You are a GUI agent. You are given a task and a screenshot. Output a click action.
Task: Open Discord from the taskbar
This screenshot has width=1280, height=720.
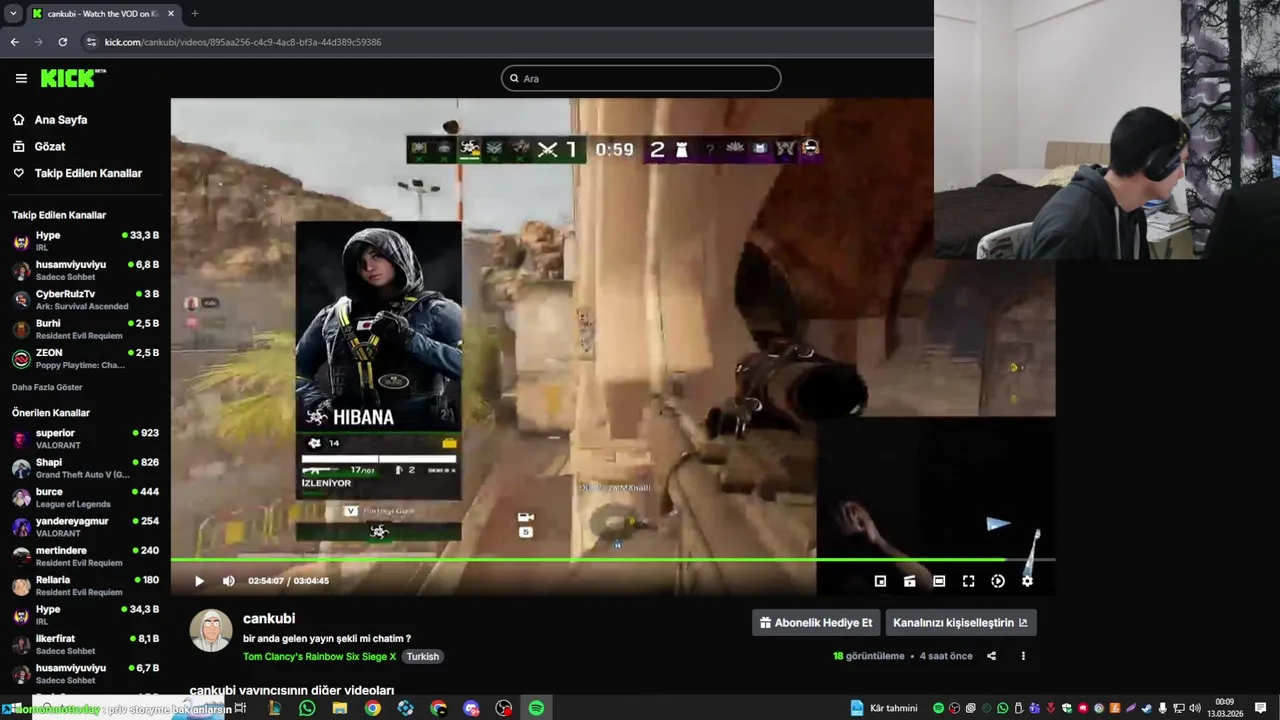(471, 708)
